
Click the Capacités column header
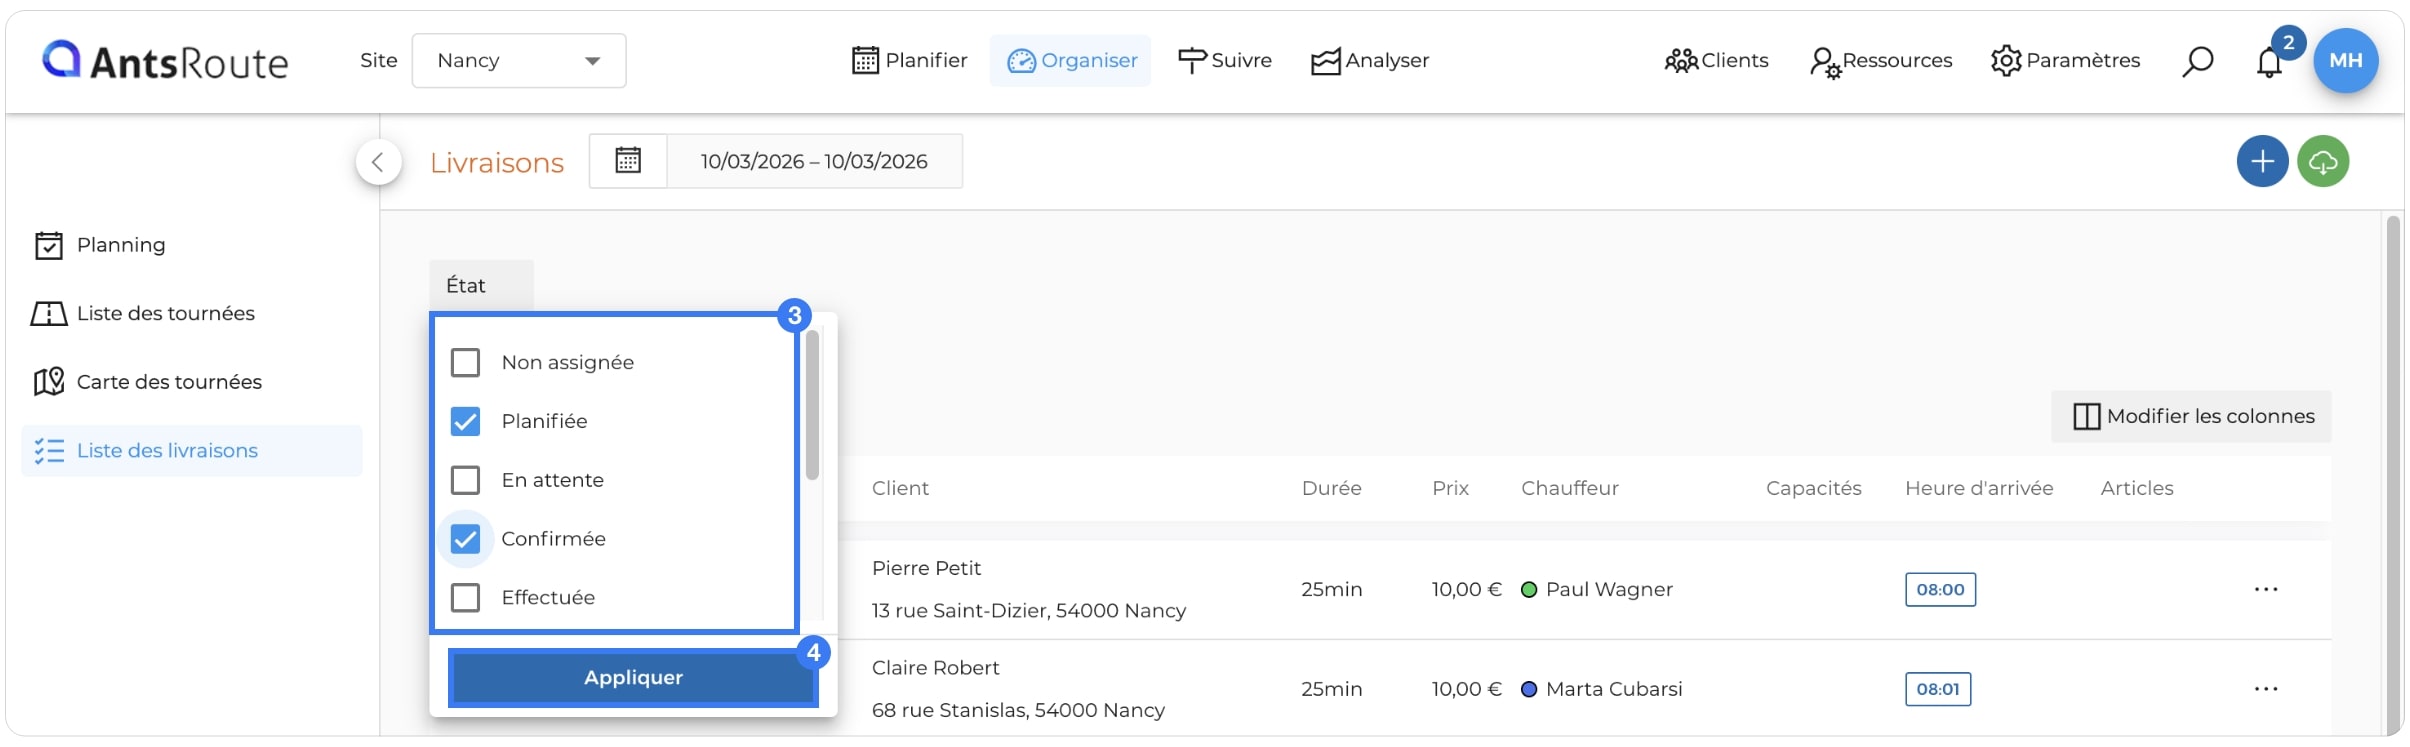[1813, 488]
